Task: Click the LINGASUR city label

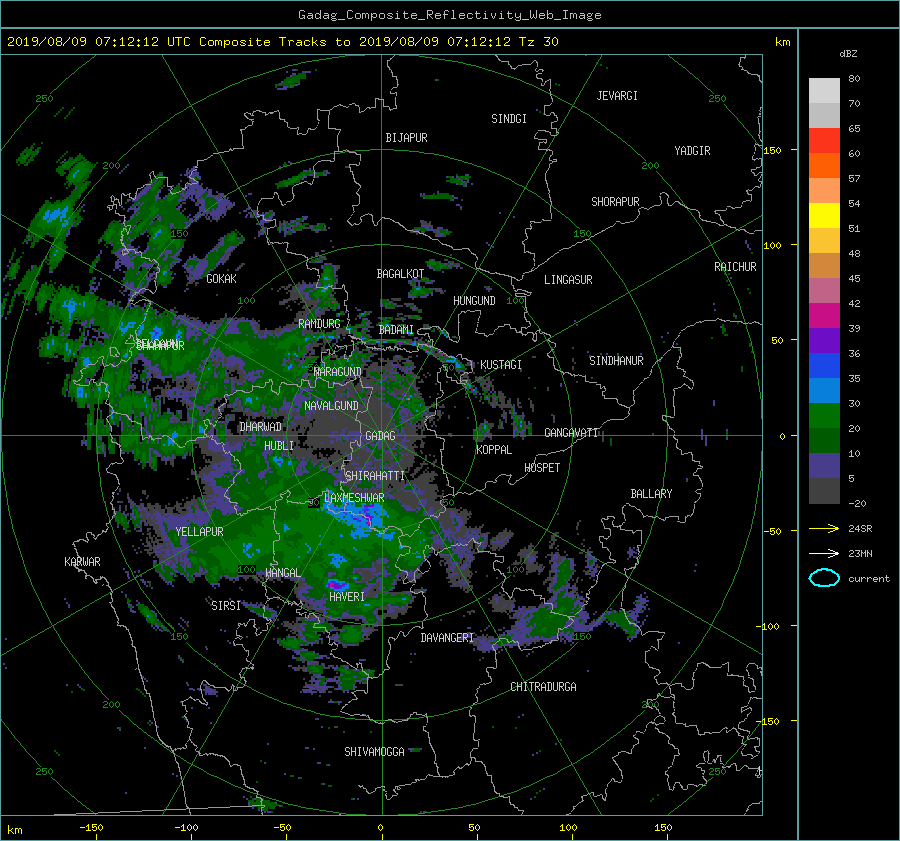Action: click(568, 280)
